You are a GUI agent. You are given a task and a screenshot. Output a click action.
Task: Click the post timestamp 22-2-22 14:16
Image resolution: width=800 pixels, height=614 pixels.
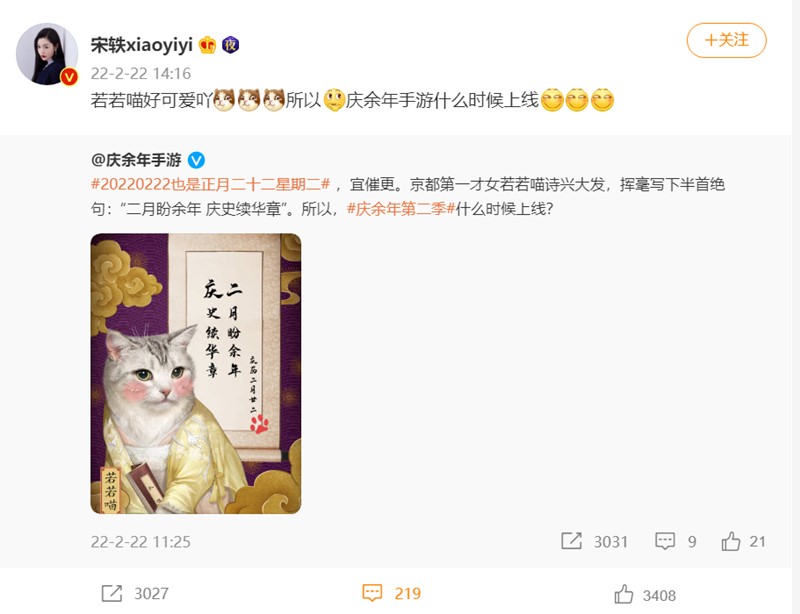(x=141, y=73)
